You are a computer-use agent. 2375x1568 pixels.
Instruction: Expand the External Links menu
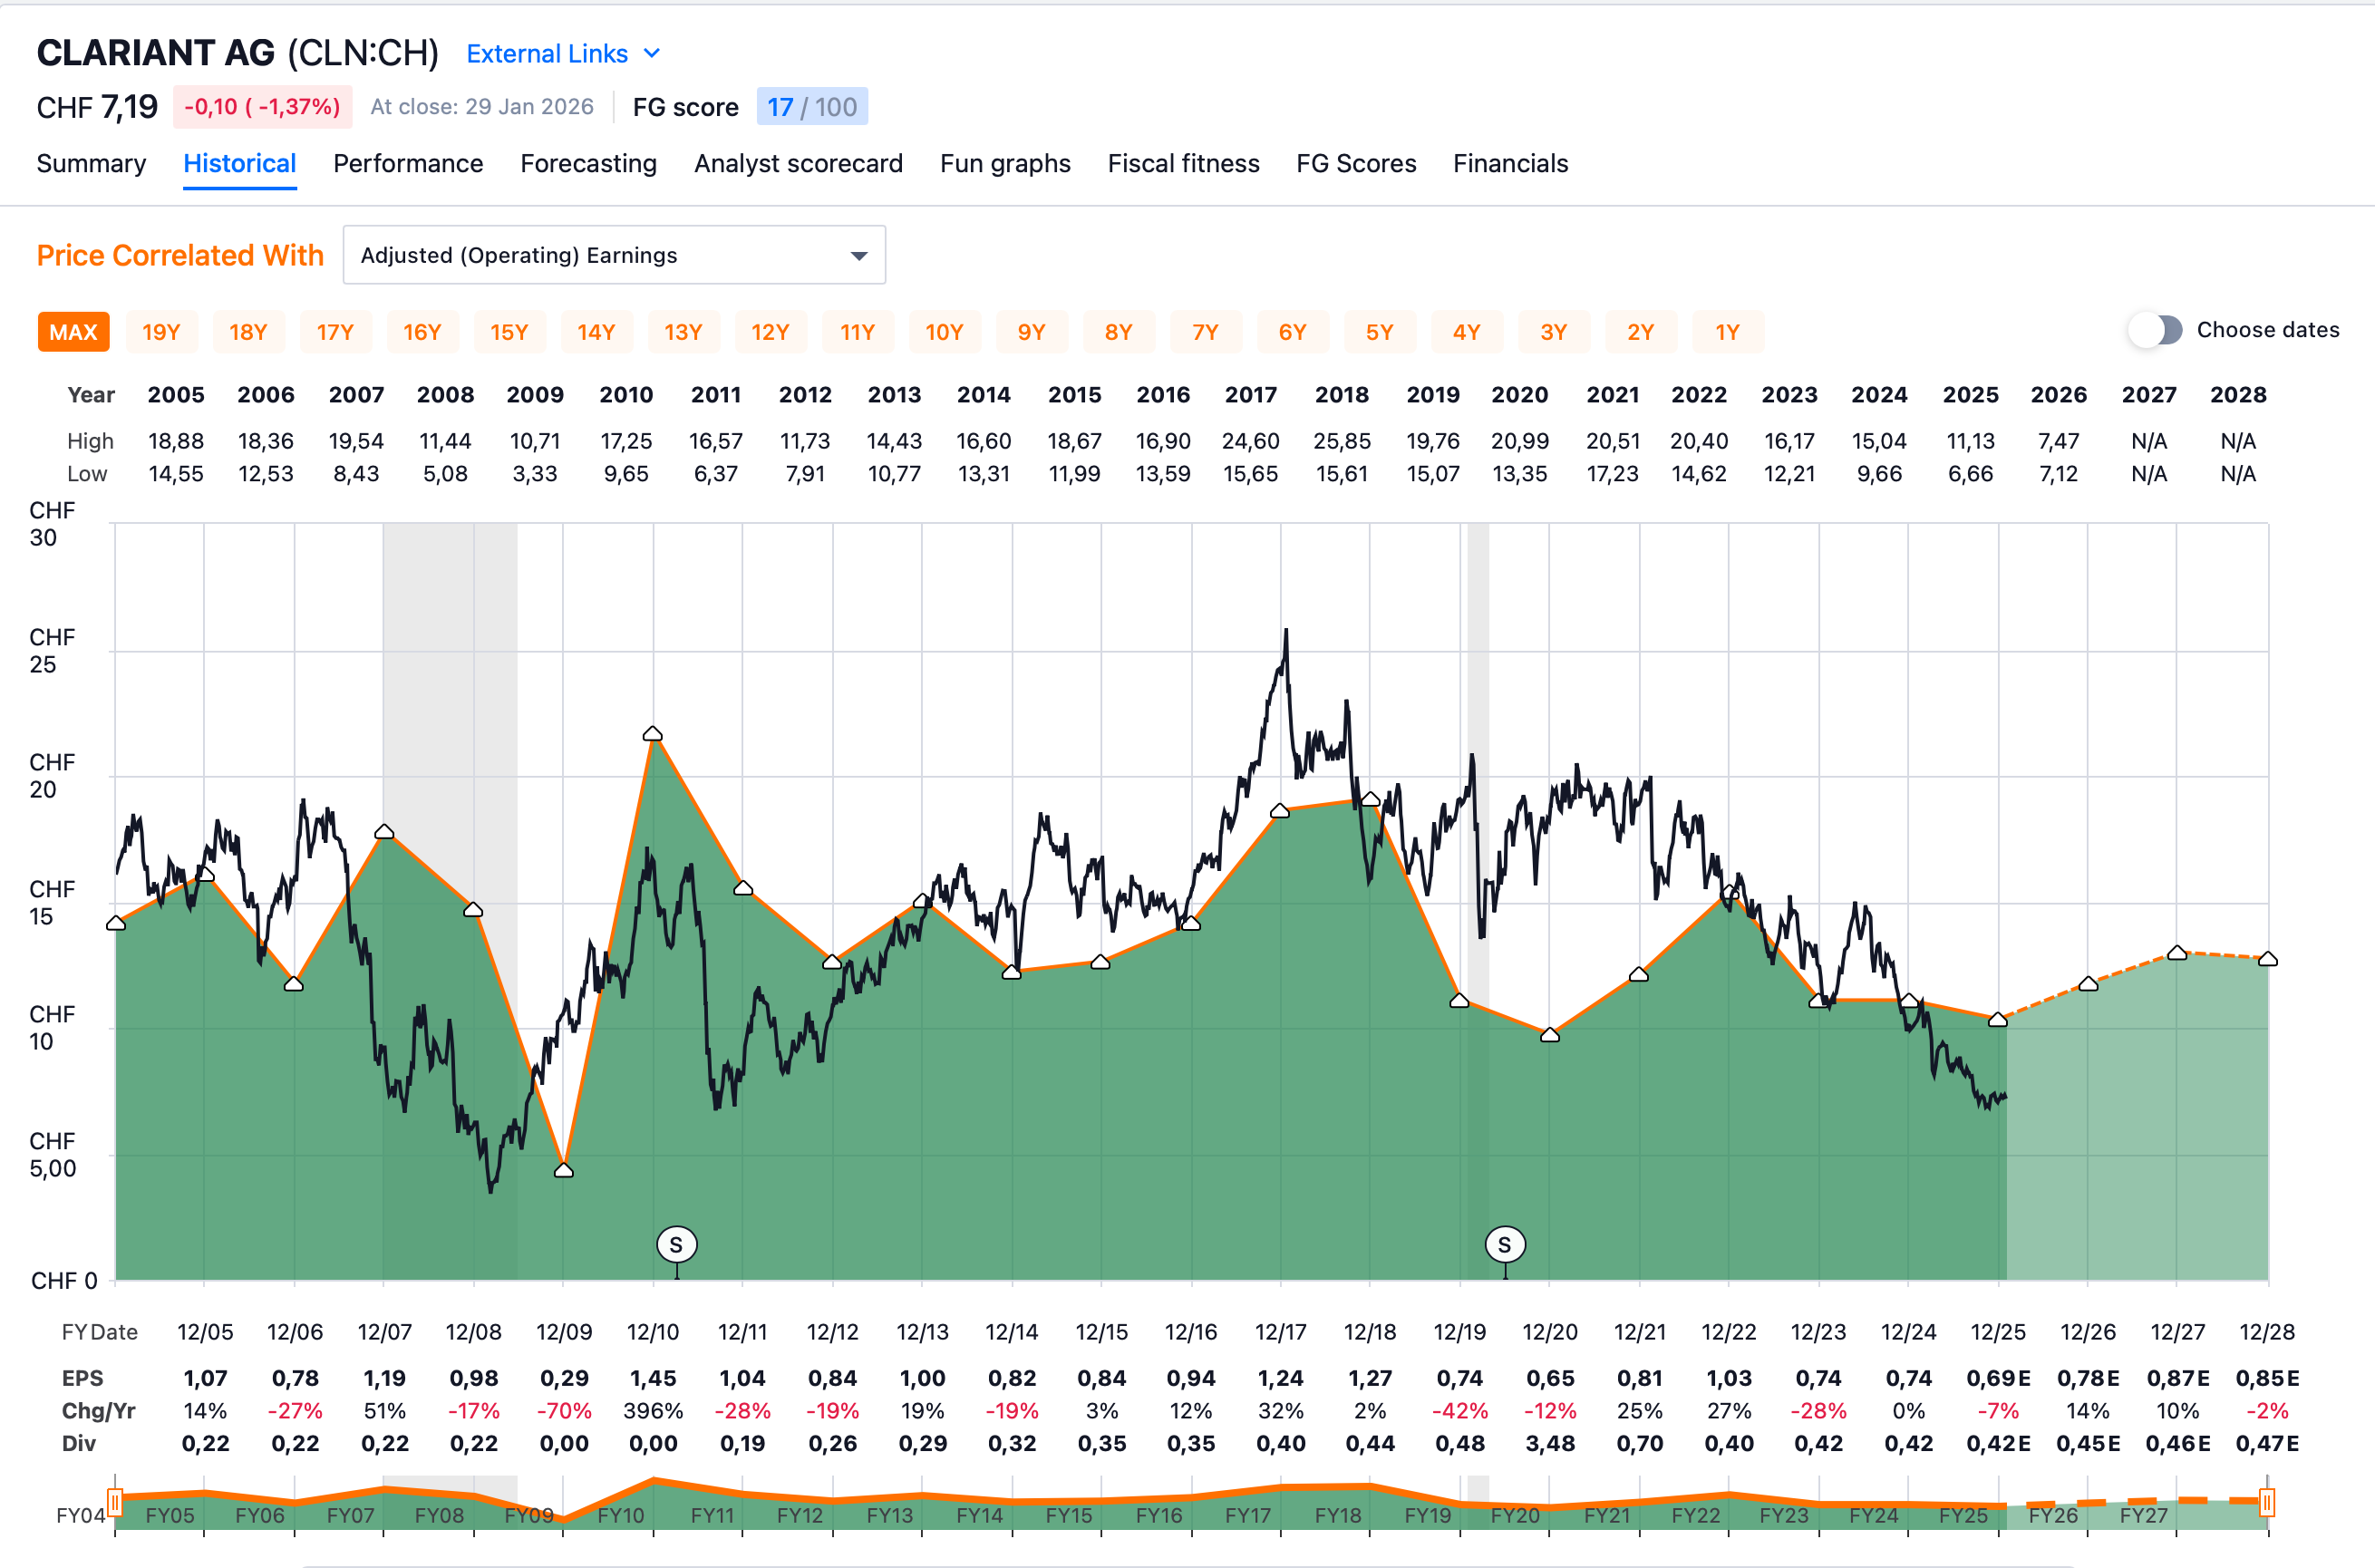pyautogui.click(x=547, y=54)
